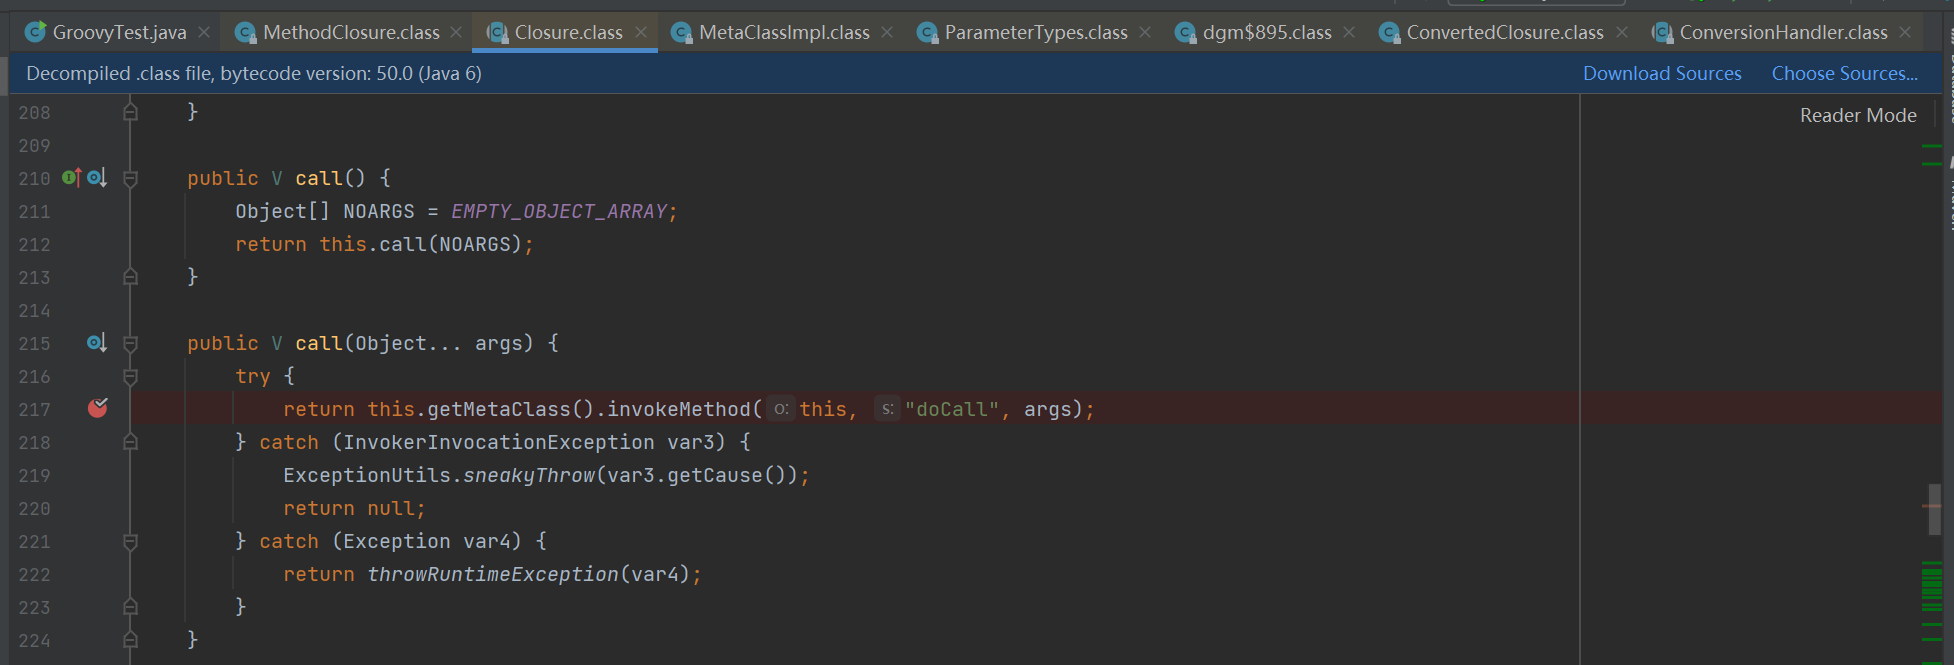1954x665 pixels.
Task: Click fold end marker on line 213
Action: [x=130, y=277]
